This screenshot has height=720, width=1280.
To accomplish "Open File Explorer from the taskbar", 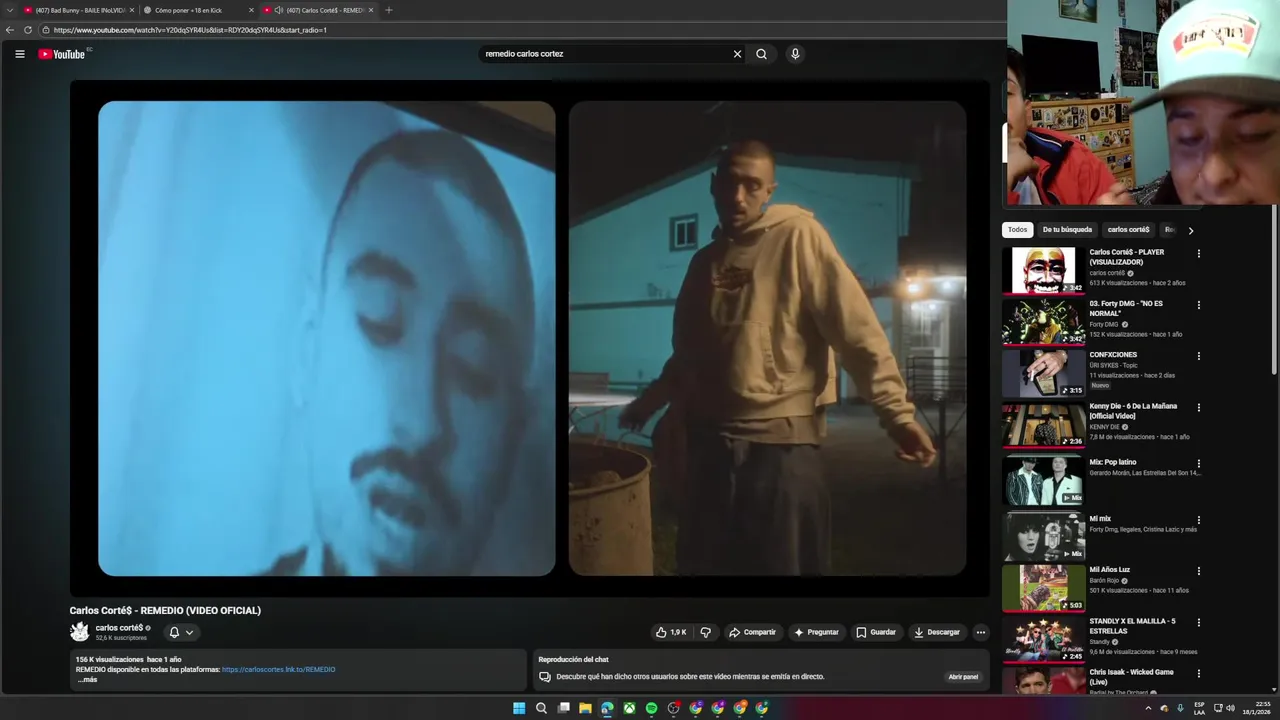I will pyautogui.click(x=585, y=708).
